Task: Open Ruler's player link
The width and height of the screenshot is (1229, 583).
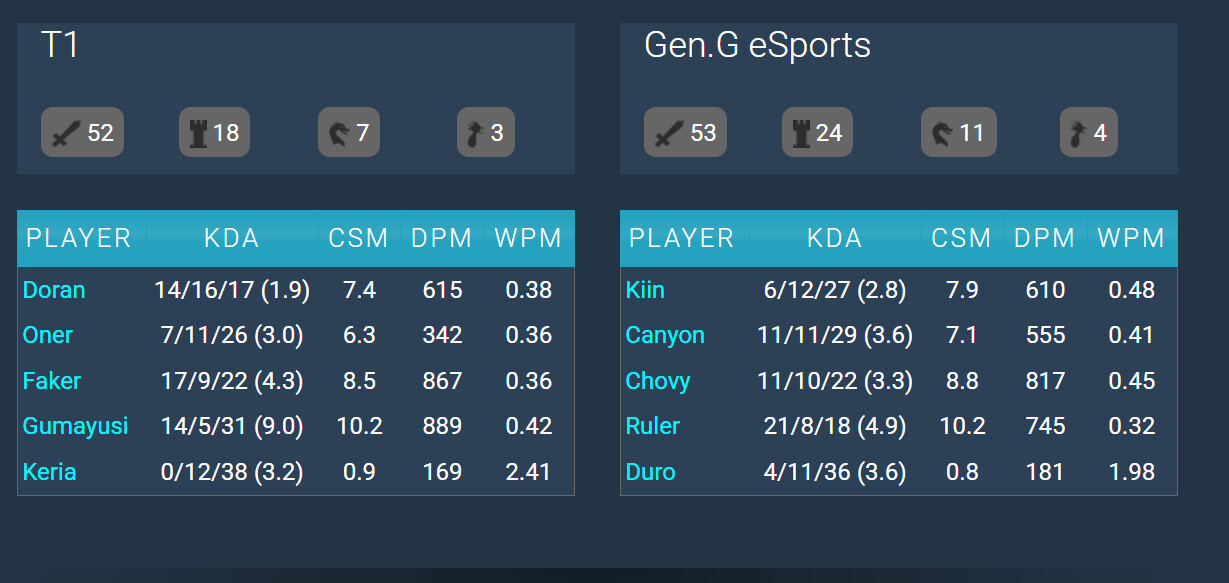Action: pyautogui.click(x=653, y=426)
